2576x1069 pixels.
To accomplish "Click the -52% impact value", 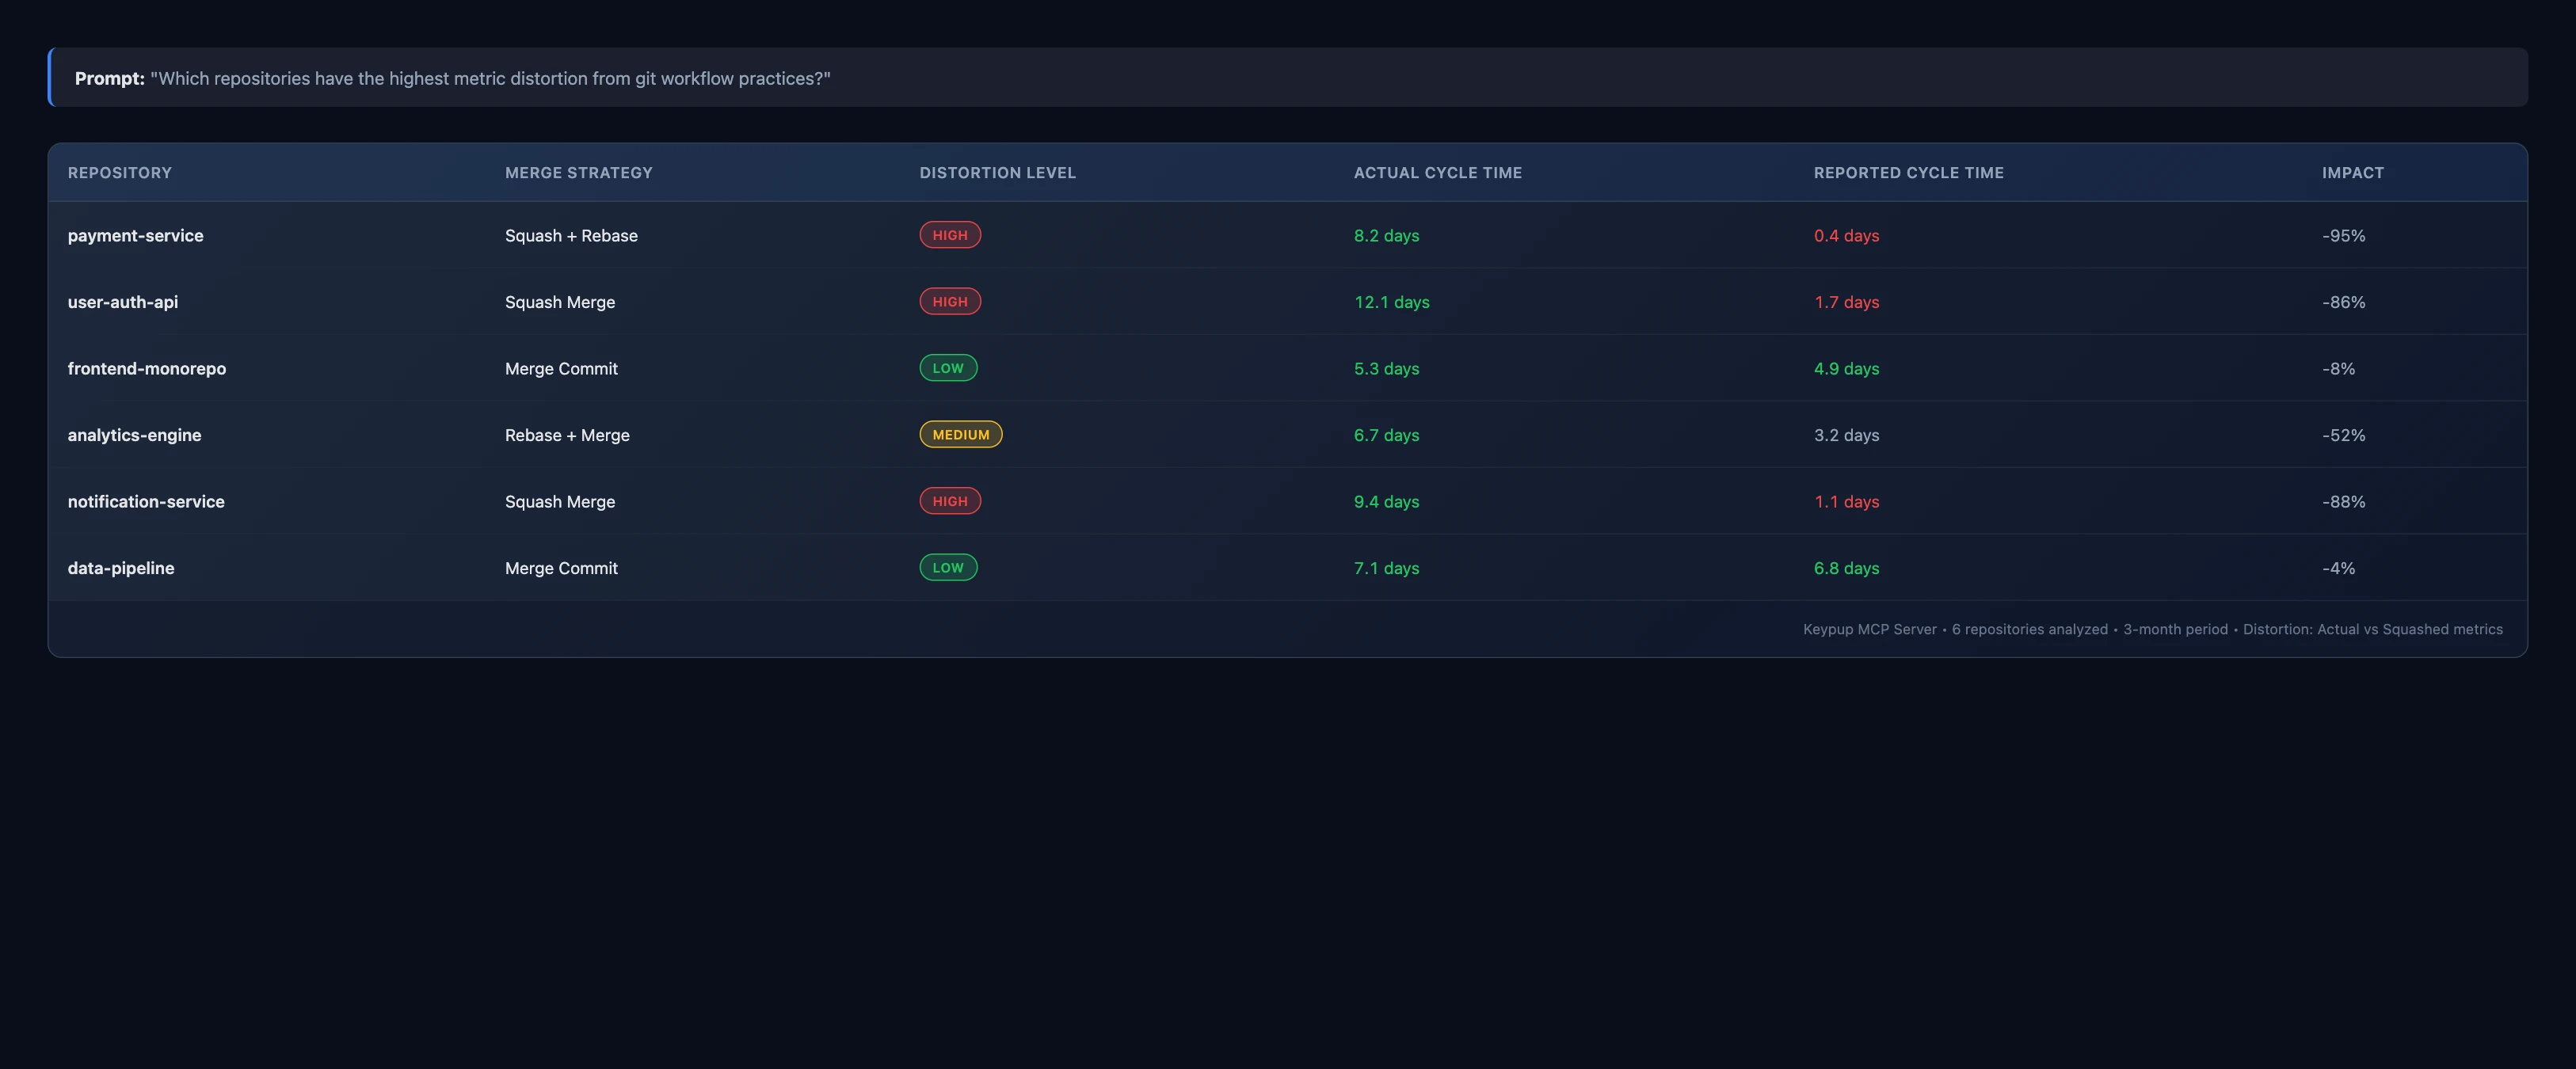I will click(2343, 435).
